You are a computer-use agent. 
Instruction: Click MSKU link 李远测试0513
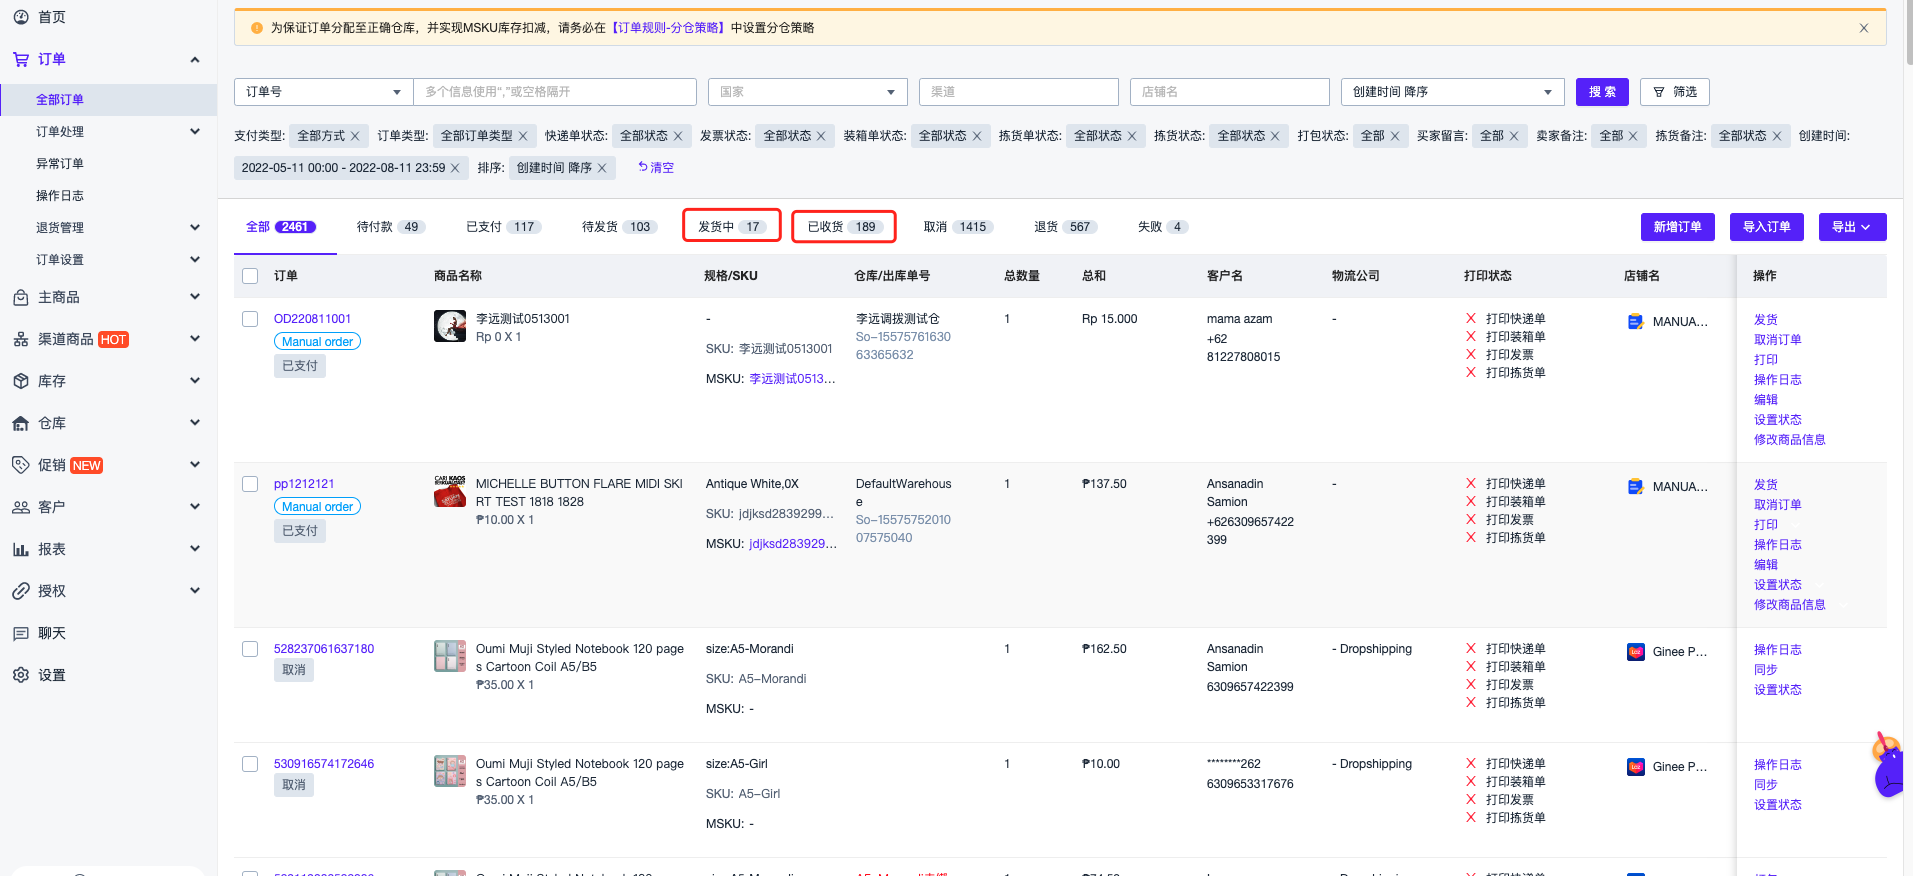pyautogui.click(x=792, y=379)
